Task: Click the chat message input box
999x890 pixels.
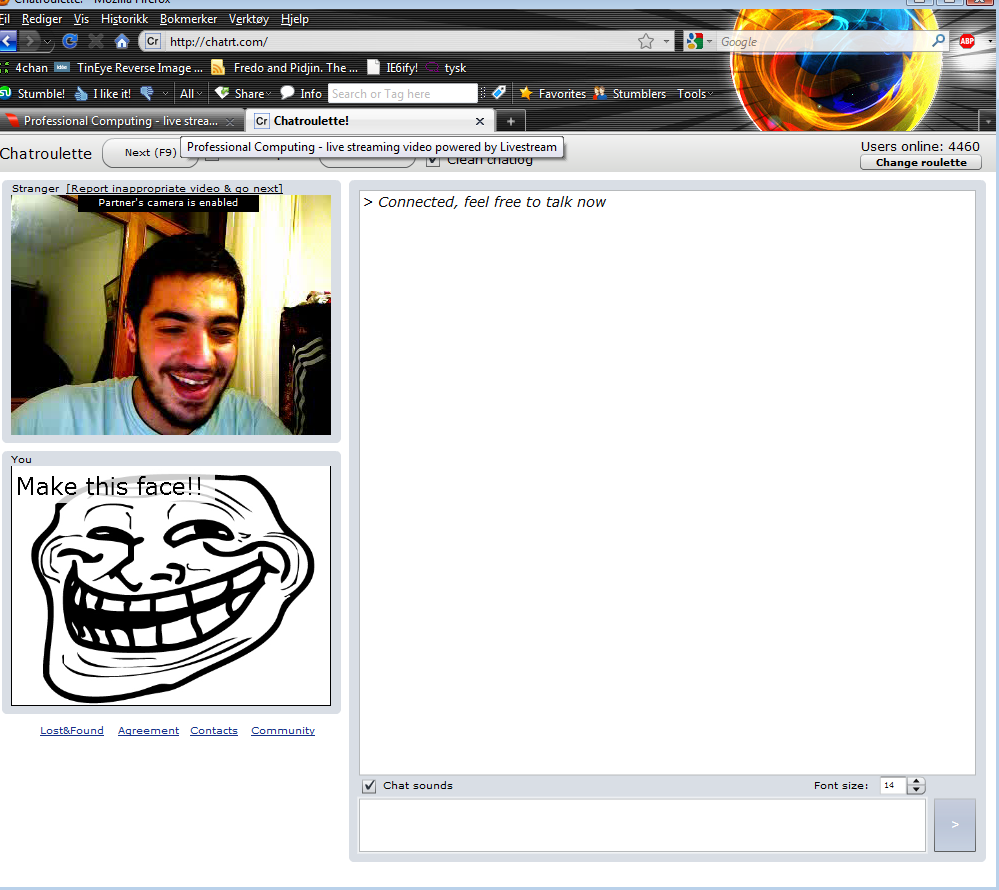Action: pyautogui.click(x=642, y=825)
